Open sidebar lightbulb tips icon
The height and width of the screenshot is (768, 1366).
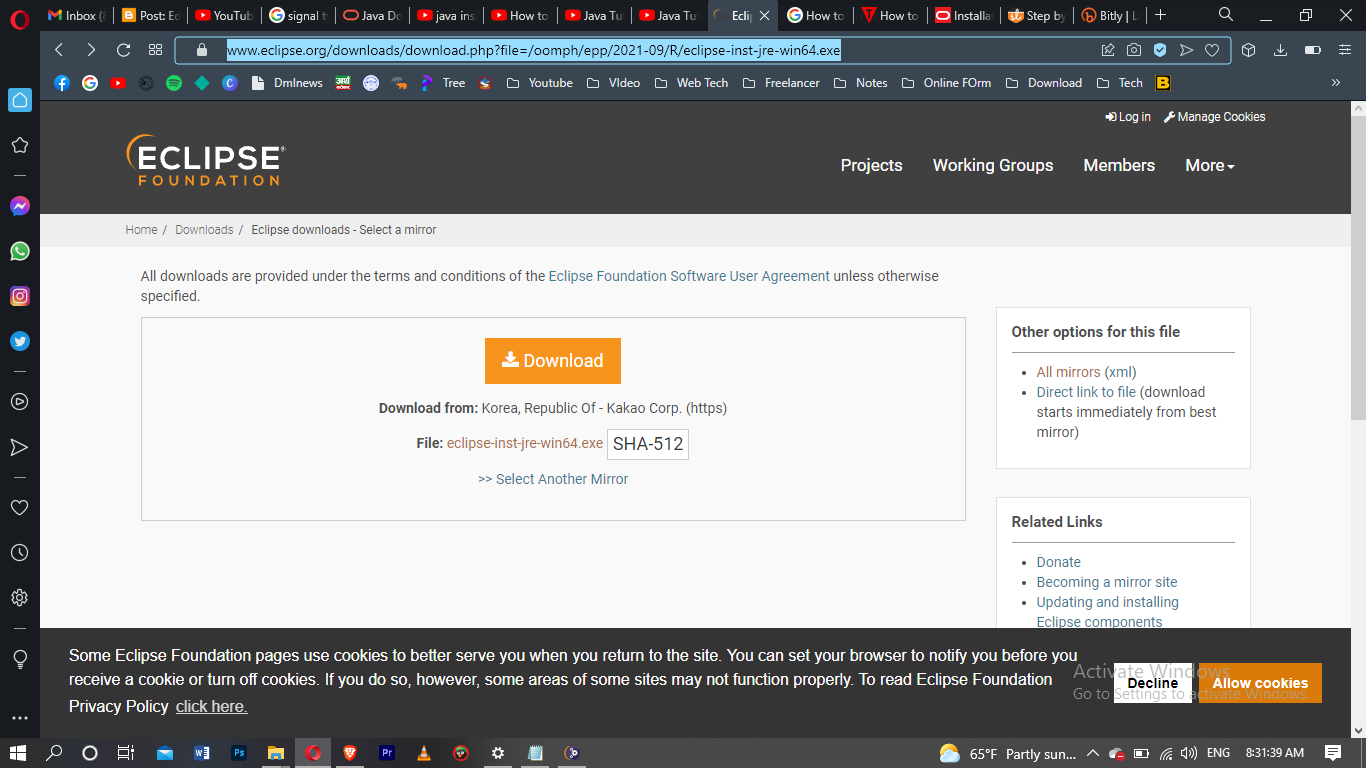(20, 659)
